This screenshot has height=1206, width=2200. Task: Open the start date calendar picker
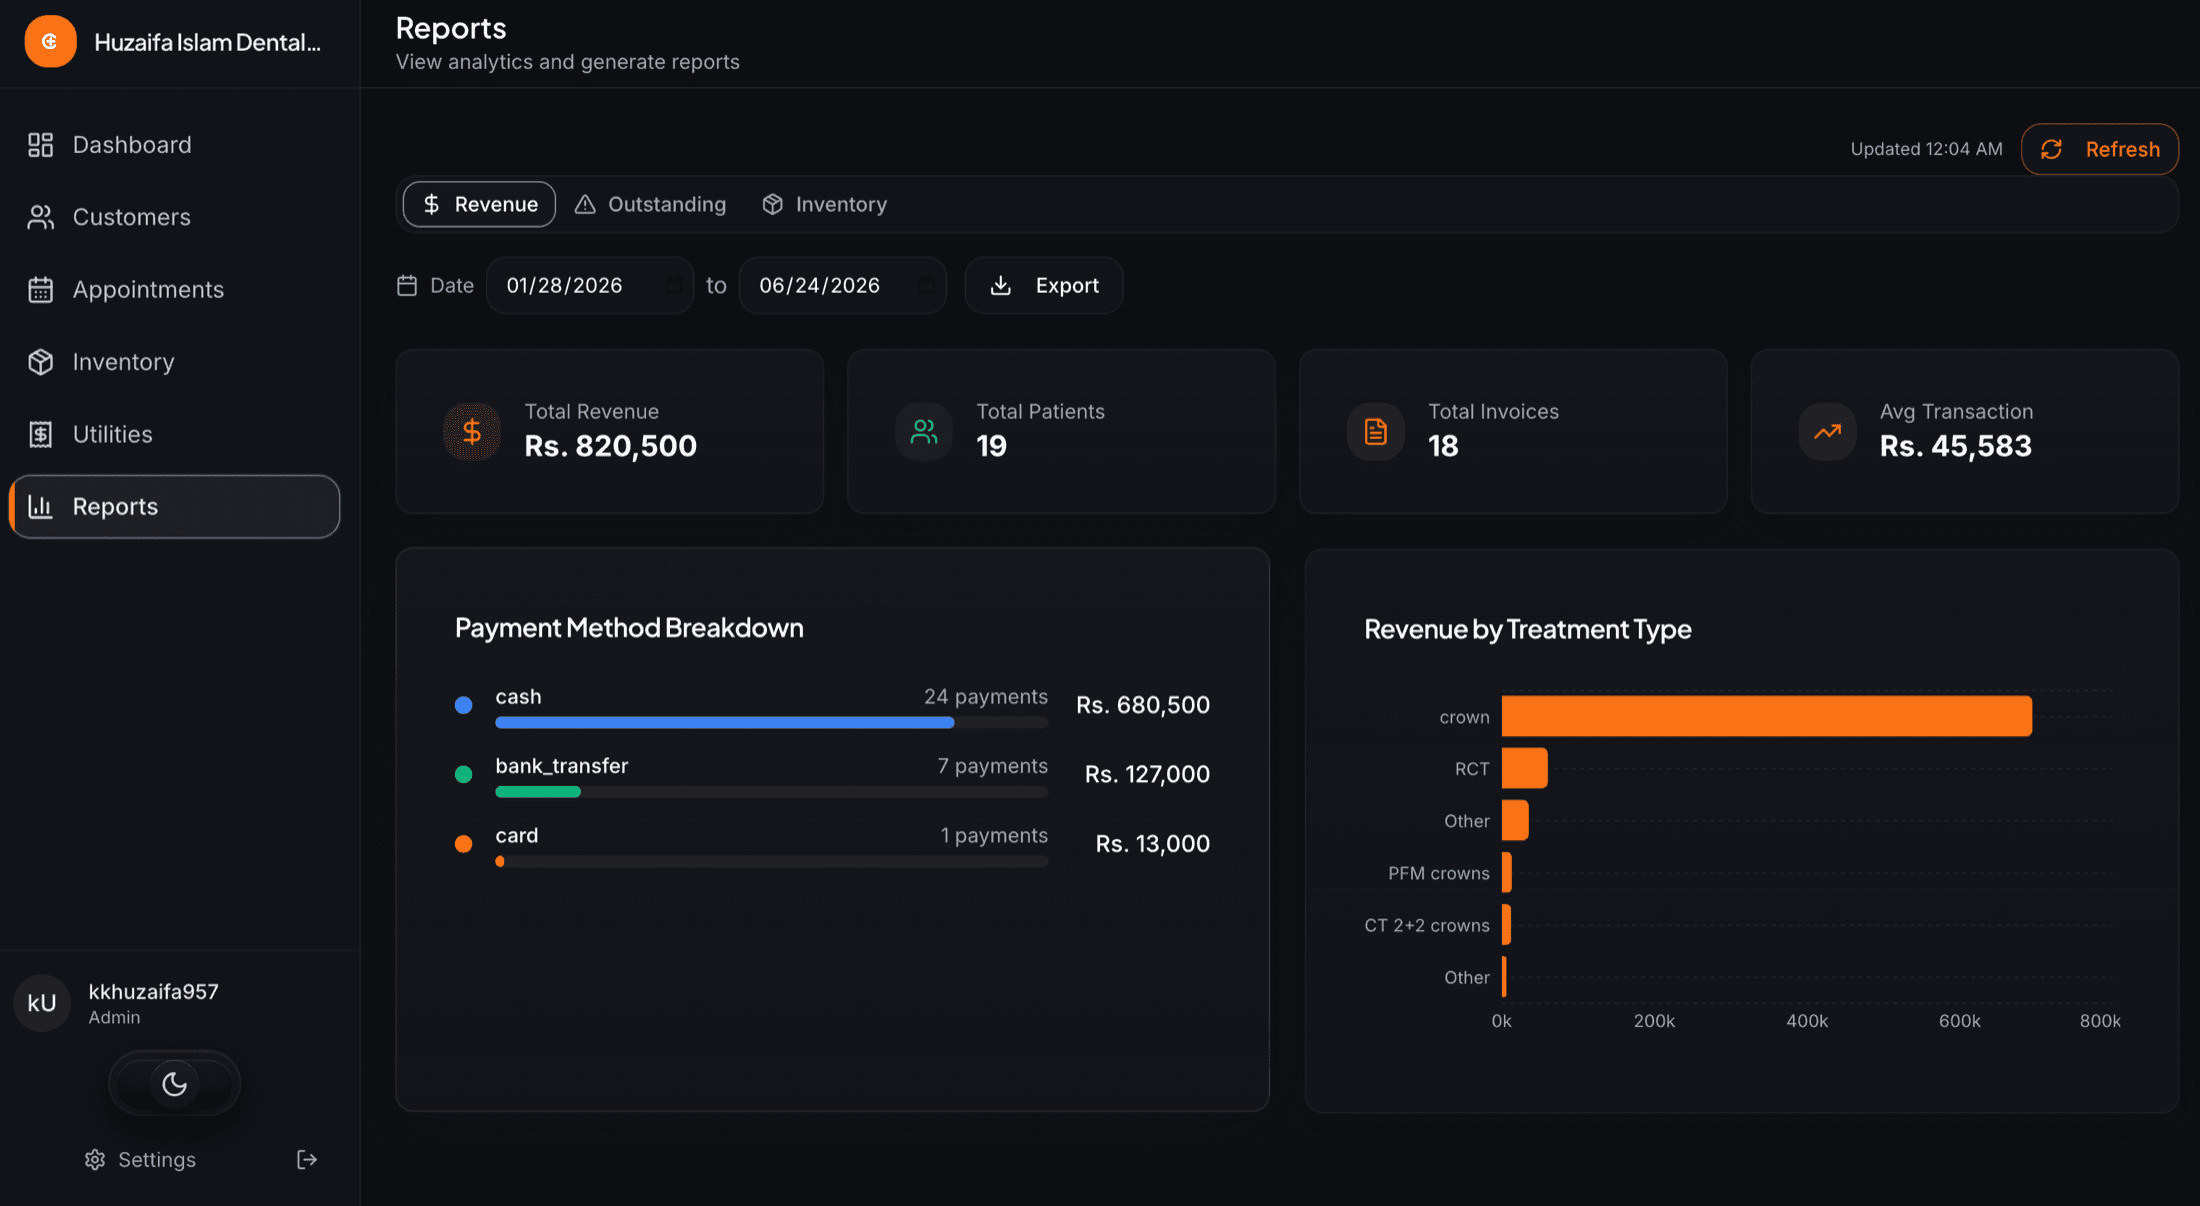675,286
